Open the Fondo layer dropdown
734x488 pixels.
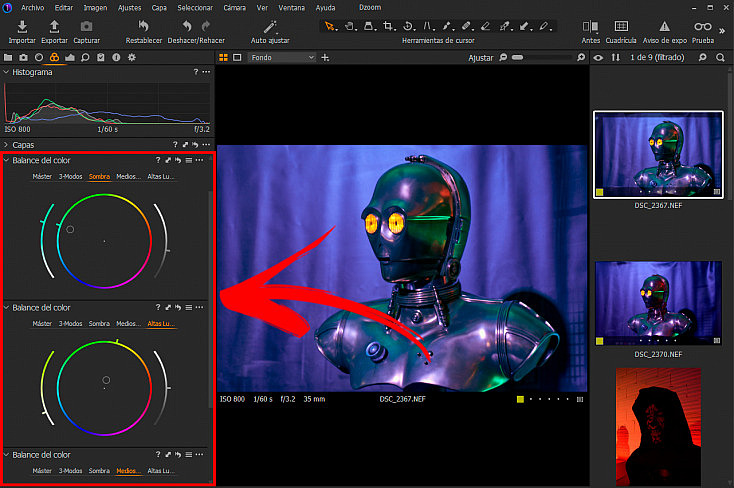(x=282, y=57)
